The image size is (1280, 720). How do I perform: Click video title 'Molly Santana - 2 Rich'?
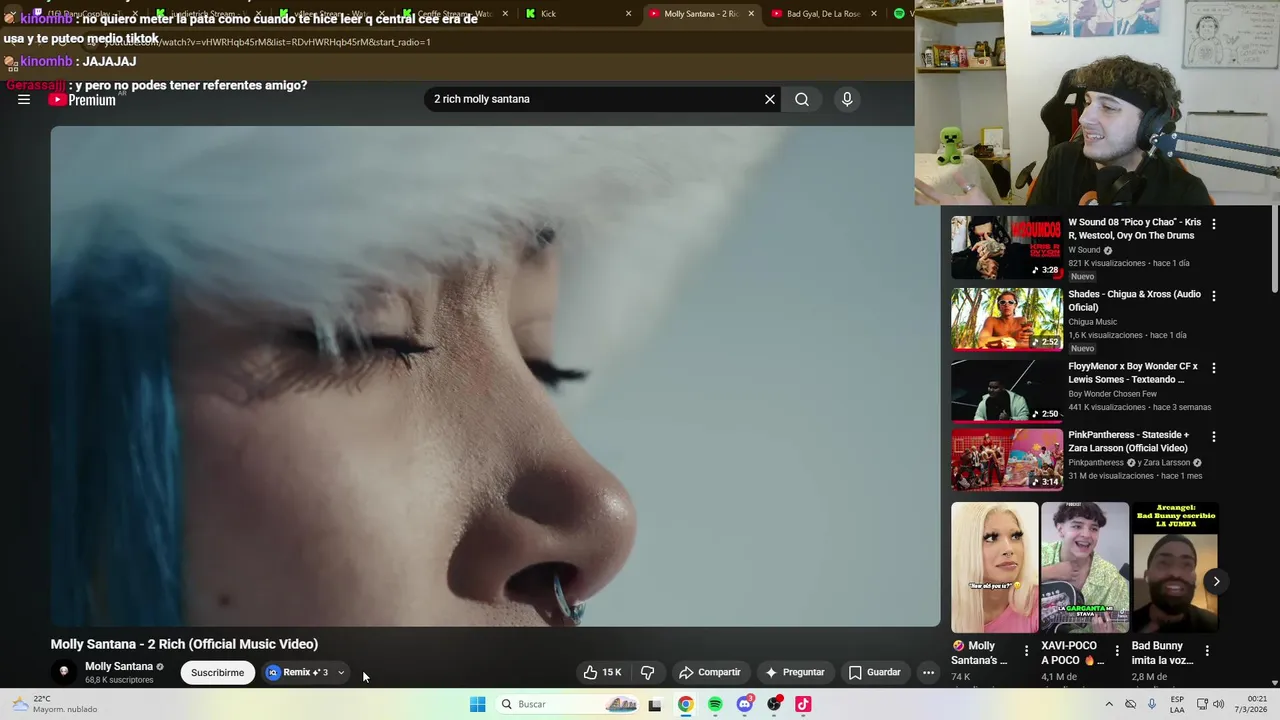pos(184,644)
